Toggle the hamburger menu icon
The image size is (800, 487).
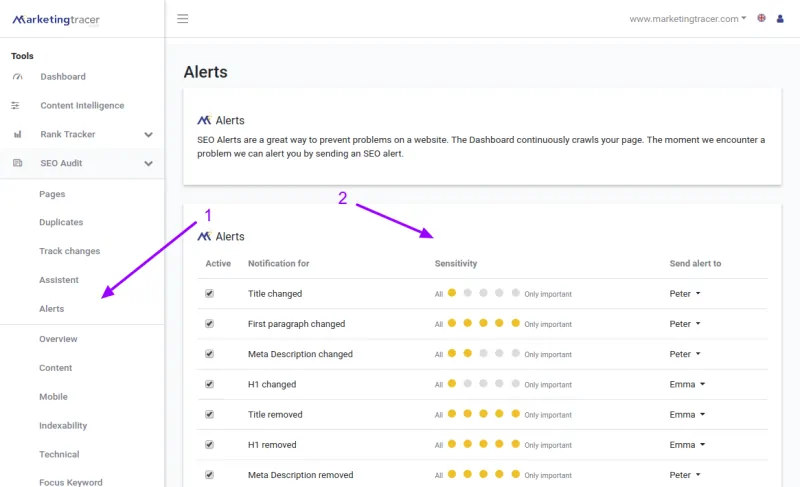click(183, 19)
